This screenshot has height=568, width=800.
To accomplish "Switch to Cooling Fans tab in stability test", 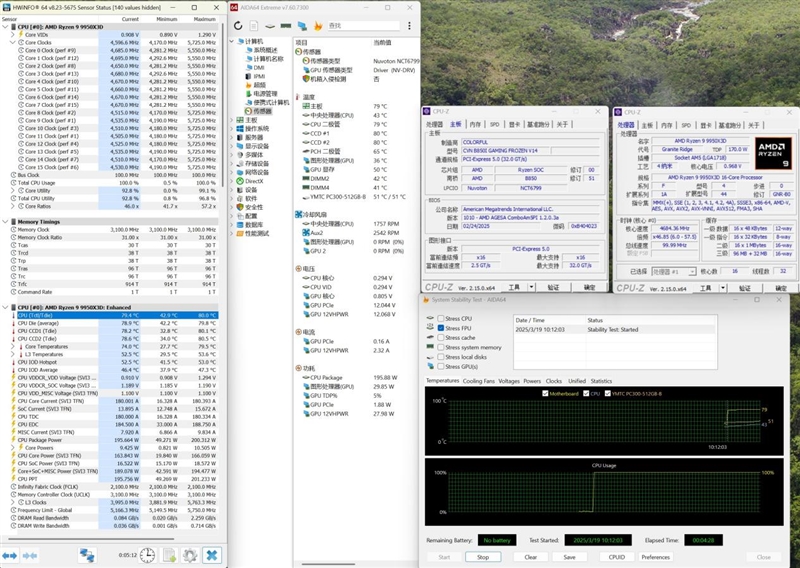I will pyautogui.click(x=479, y=381).
